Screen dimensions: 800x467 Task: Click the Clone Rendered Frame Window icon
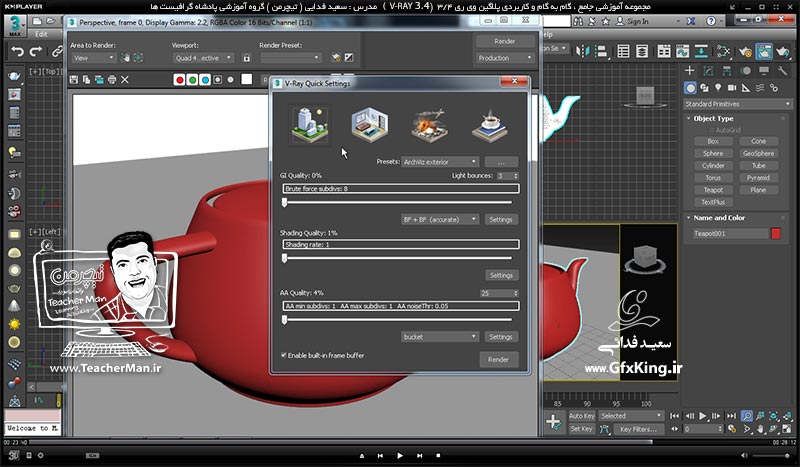(x=99, y=80)
